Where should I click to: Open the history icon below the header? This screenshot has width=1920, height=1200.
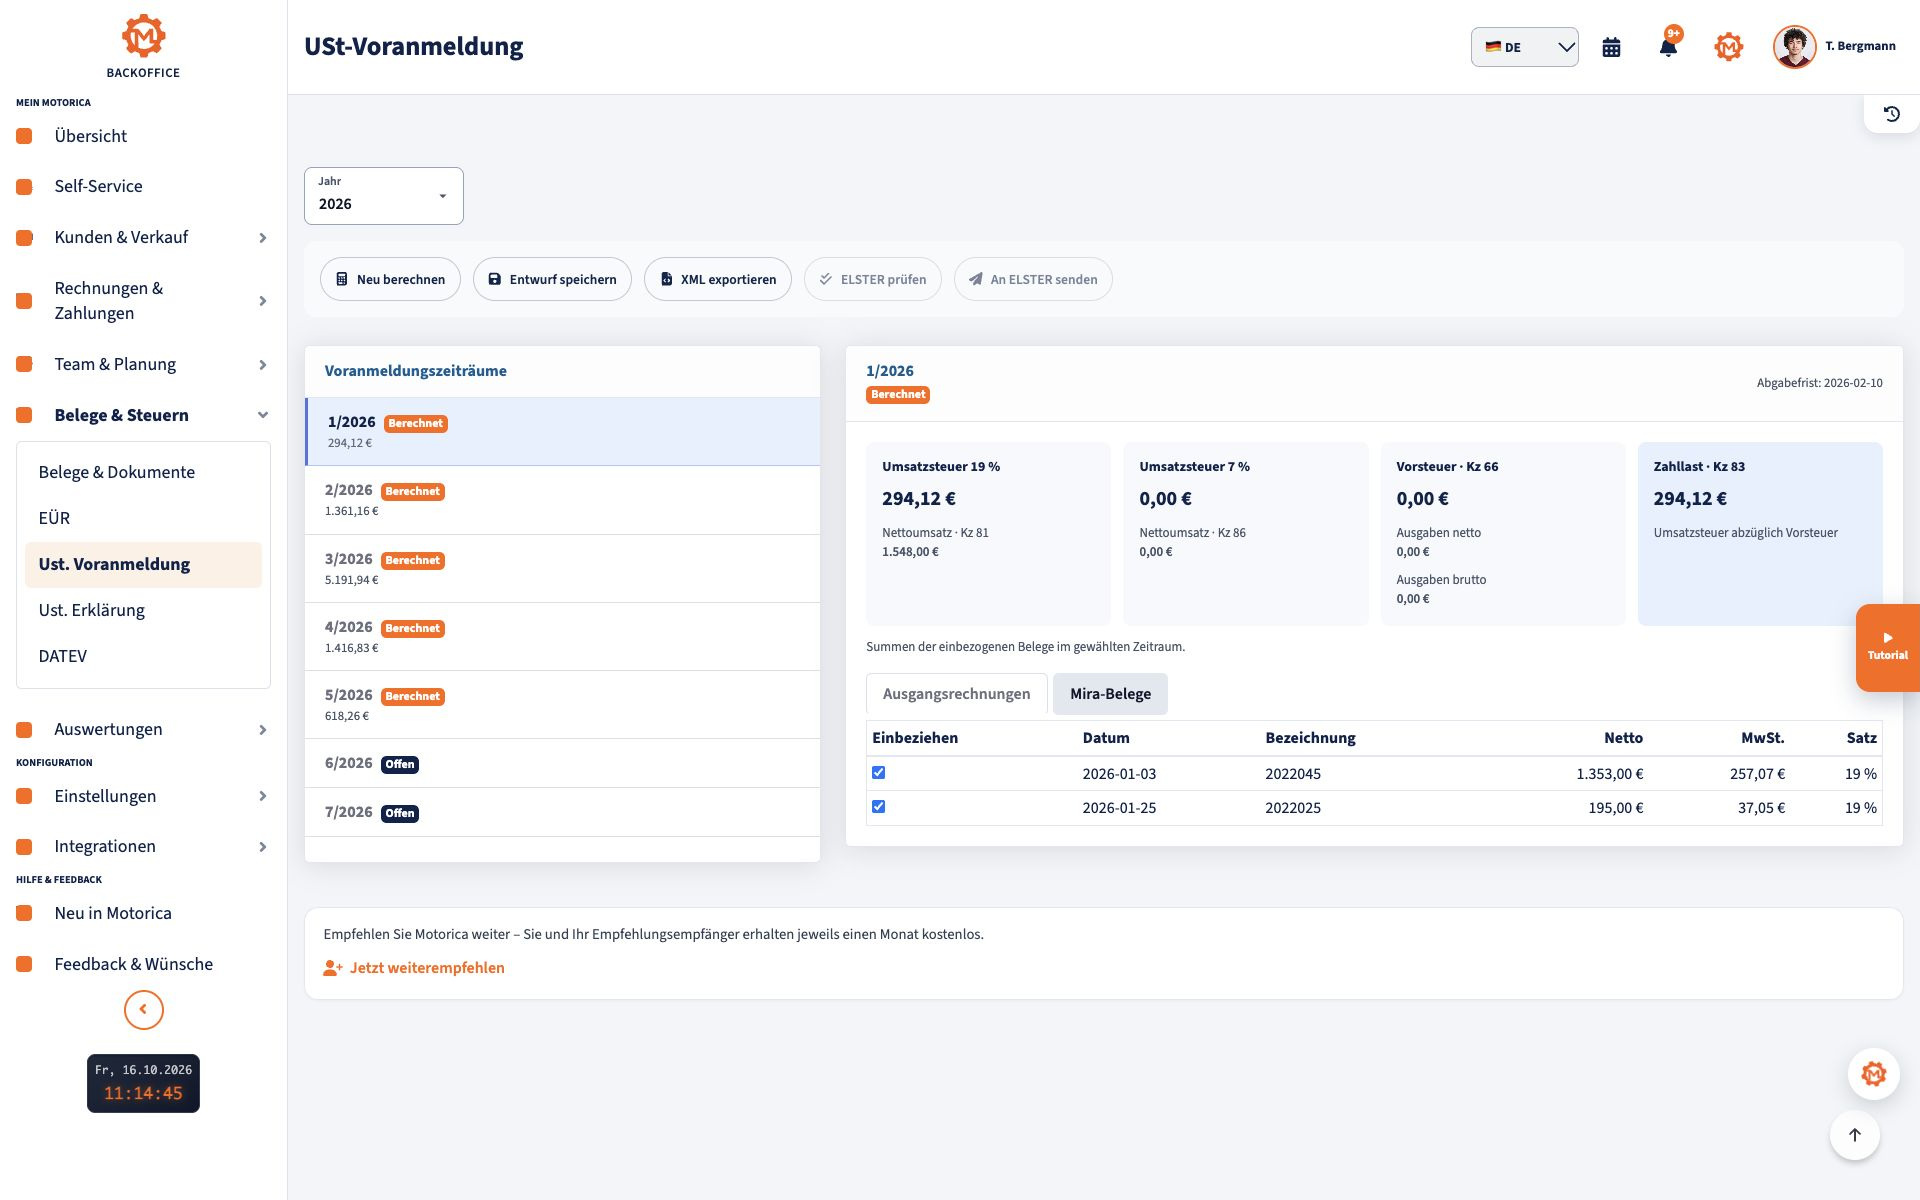click(1891, 114)
